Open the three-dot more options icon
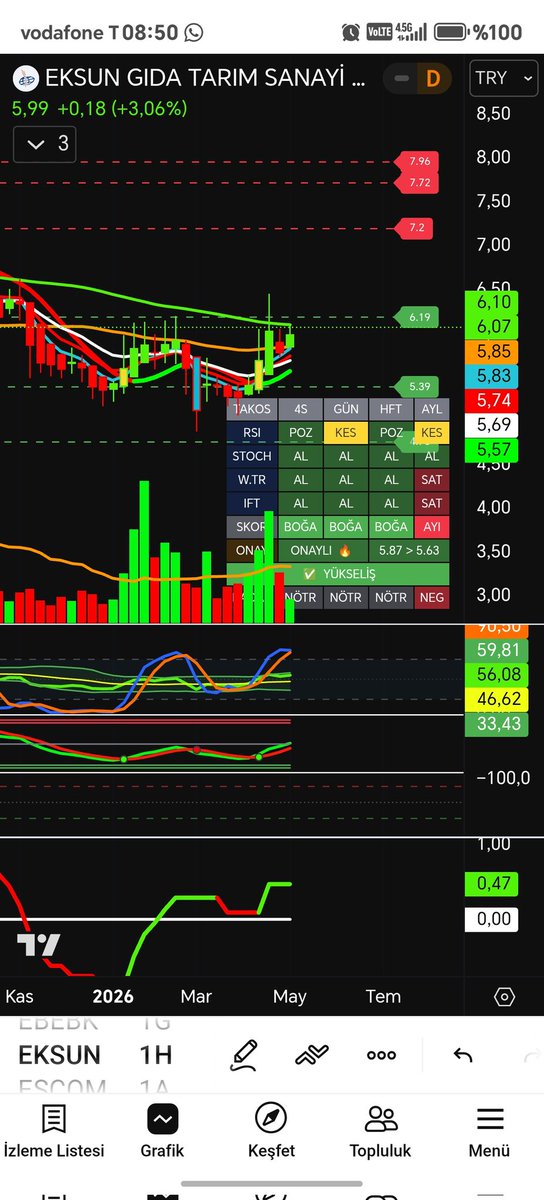Viewport: 544px width, 1200px height. (x=381, y=1055)
